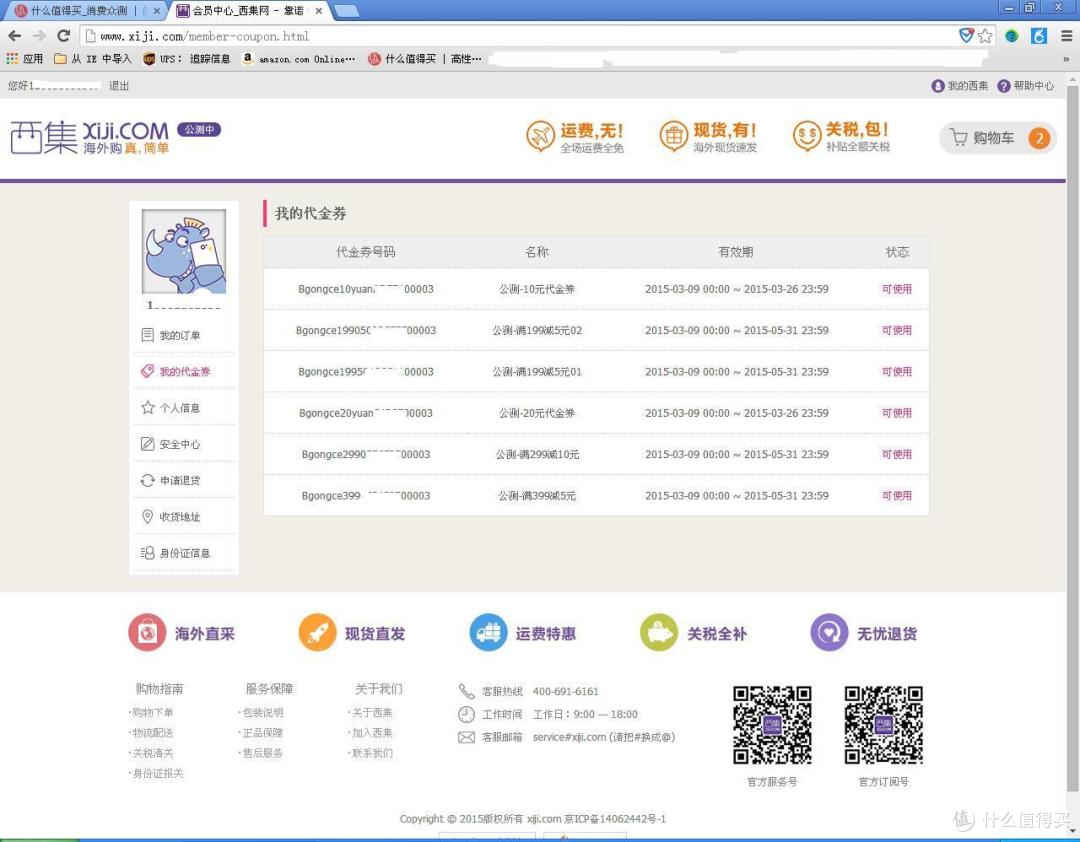This screenshot has width=1080, height=842.
Task: Open UPS 追踪信息 bookmark
Action: coord(187,59)
